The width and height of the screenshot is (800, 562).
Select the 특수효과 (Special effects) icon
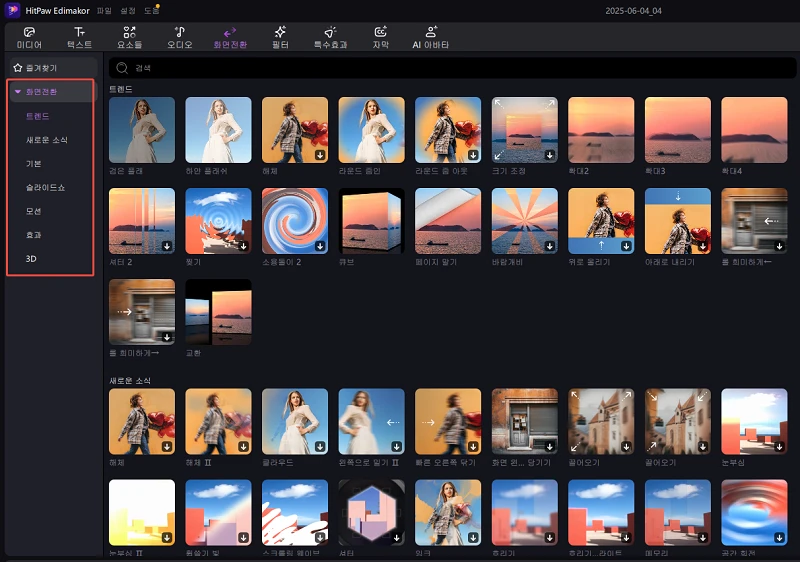pos(330,32)
